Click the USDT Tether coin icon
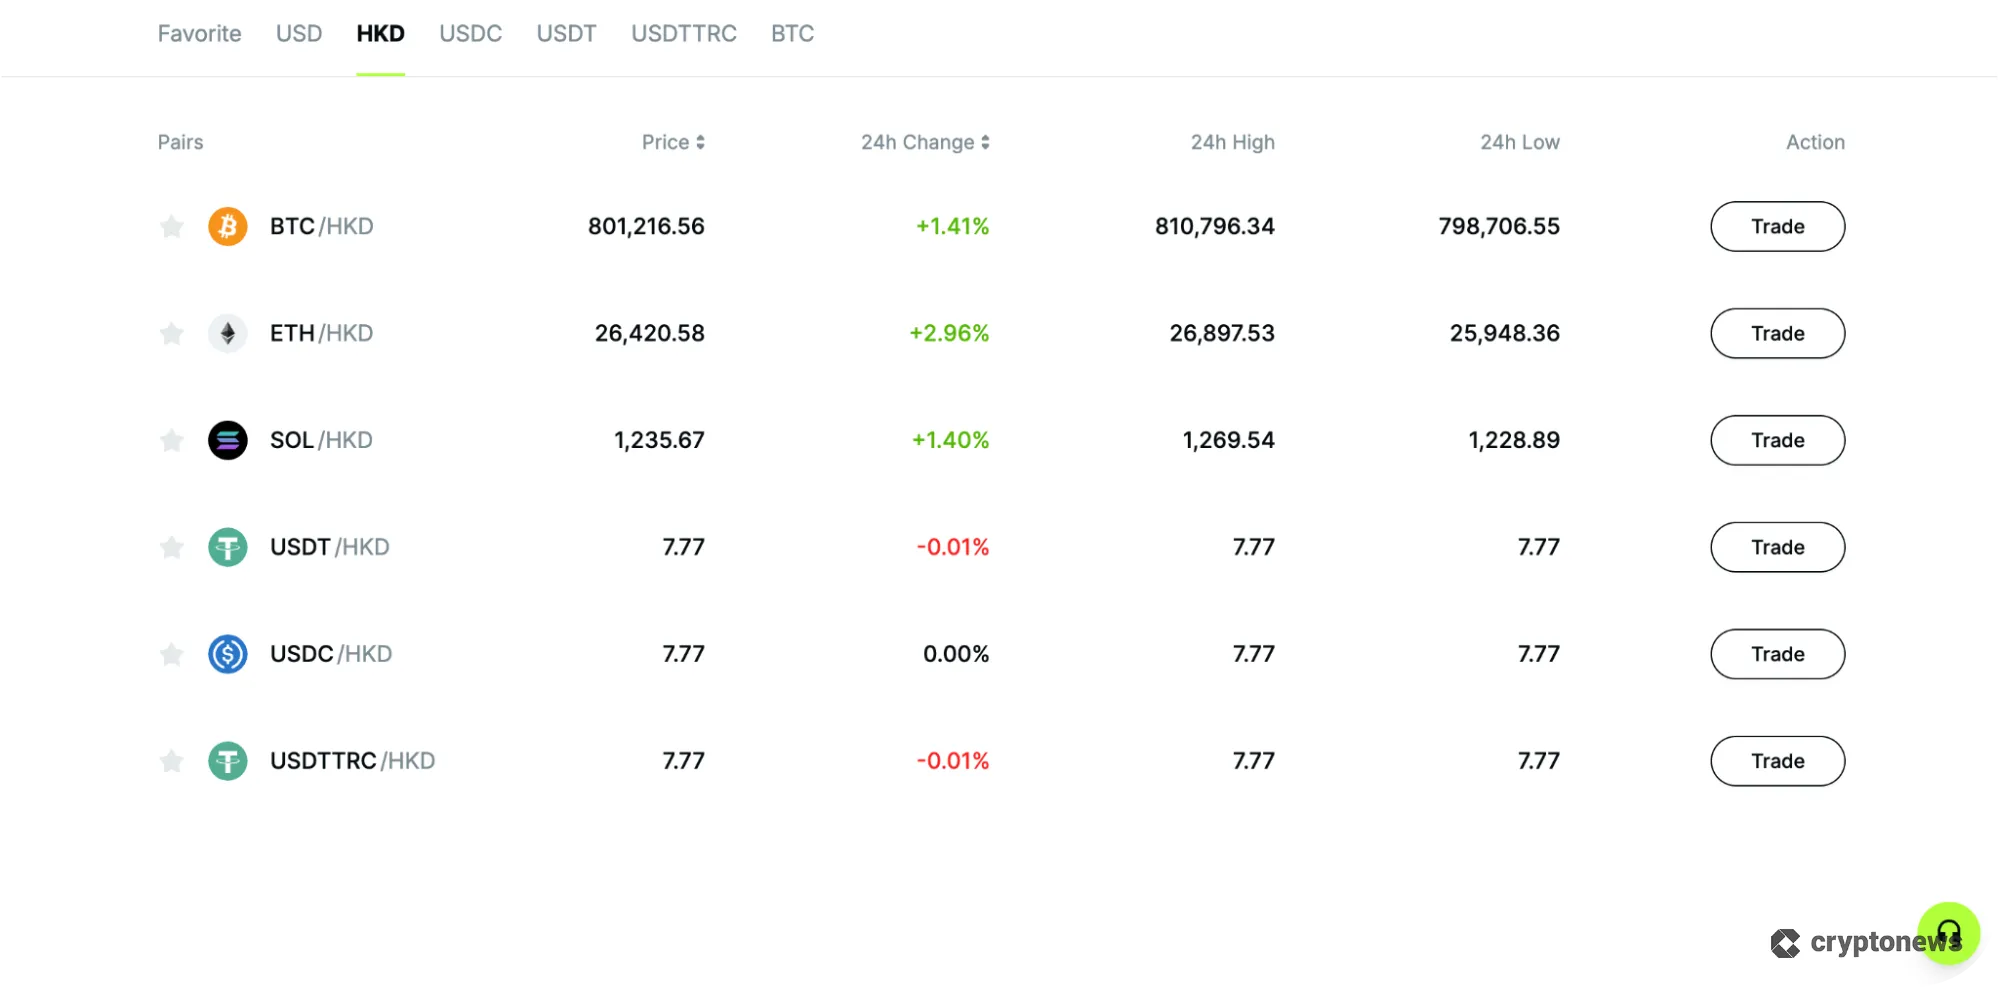Image resolution: width=1999 pixels, height=988 pixels. [x=227, y=547]
